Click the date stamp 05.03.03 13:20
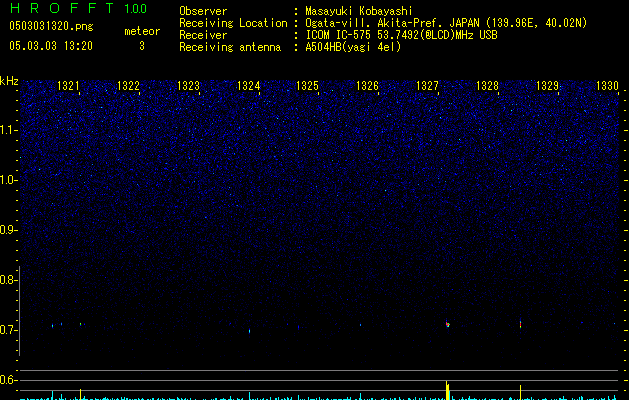 click(x=51, y=46)
